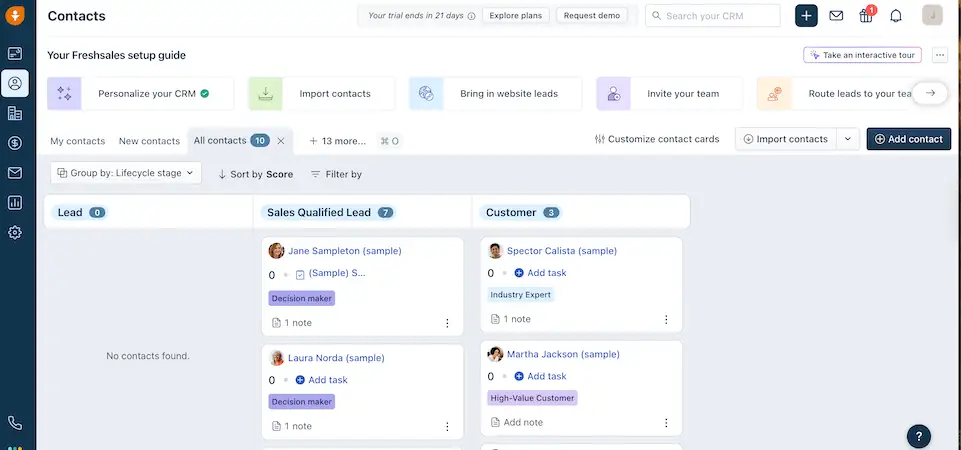Open the Martha Jackson card three-dot menu

coord(666,422)
